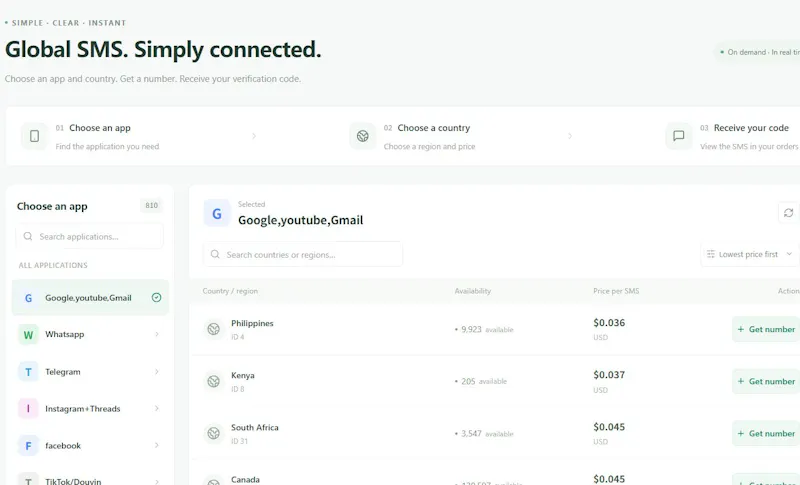This screenshot has height=485, width=800.
Task: Click the filter icon beside Lowest price first
Action: click(711, 254)
